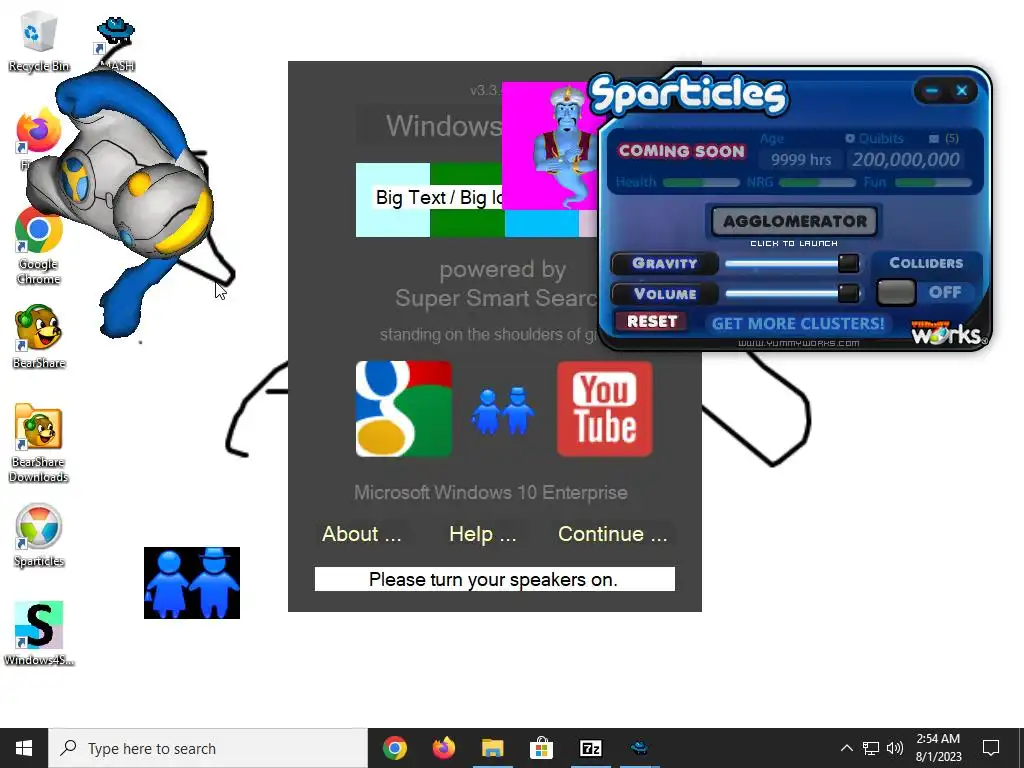Toggle the Colliders OFF switch

pos(896,292)
